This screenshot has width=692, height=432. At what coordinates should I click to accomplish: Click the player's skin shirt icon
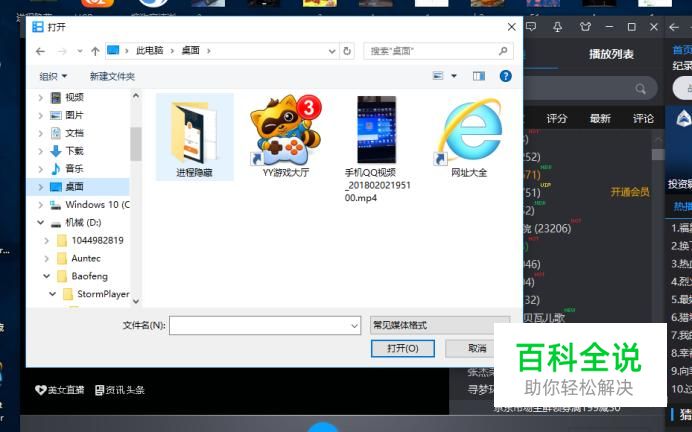tap(585, 27)
